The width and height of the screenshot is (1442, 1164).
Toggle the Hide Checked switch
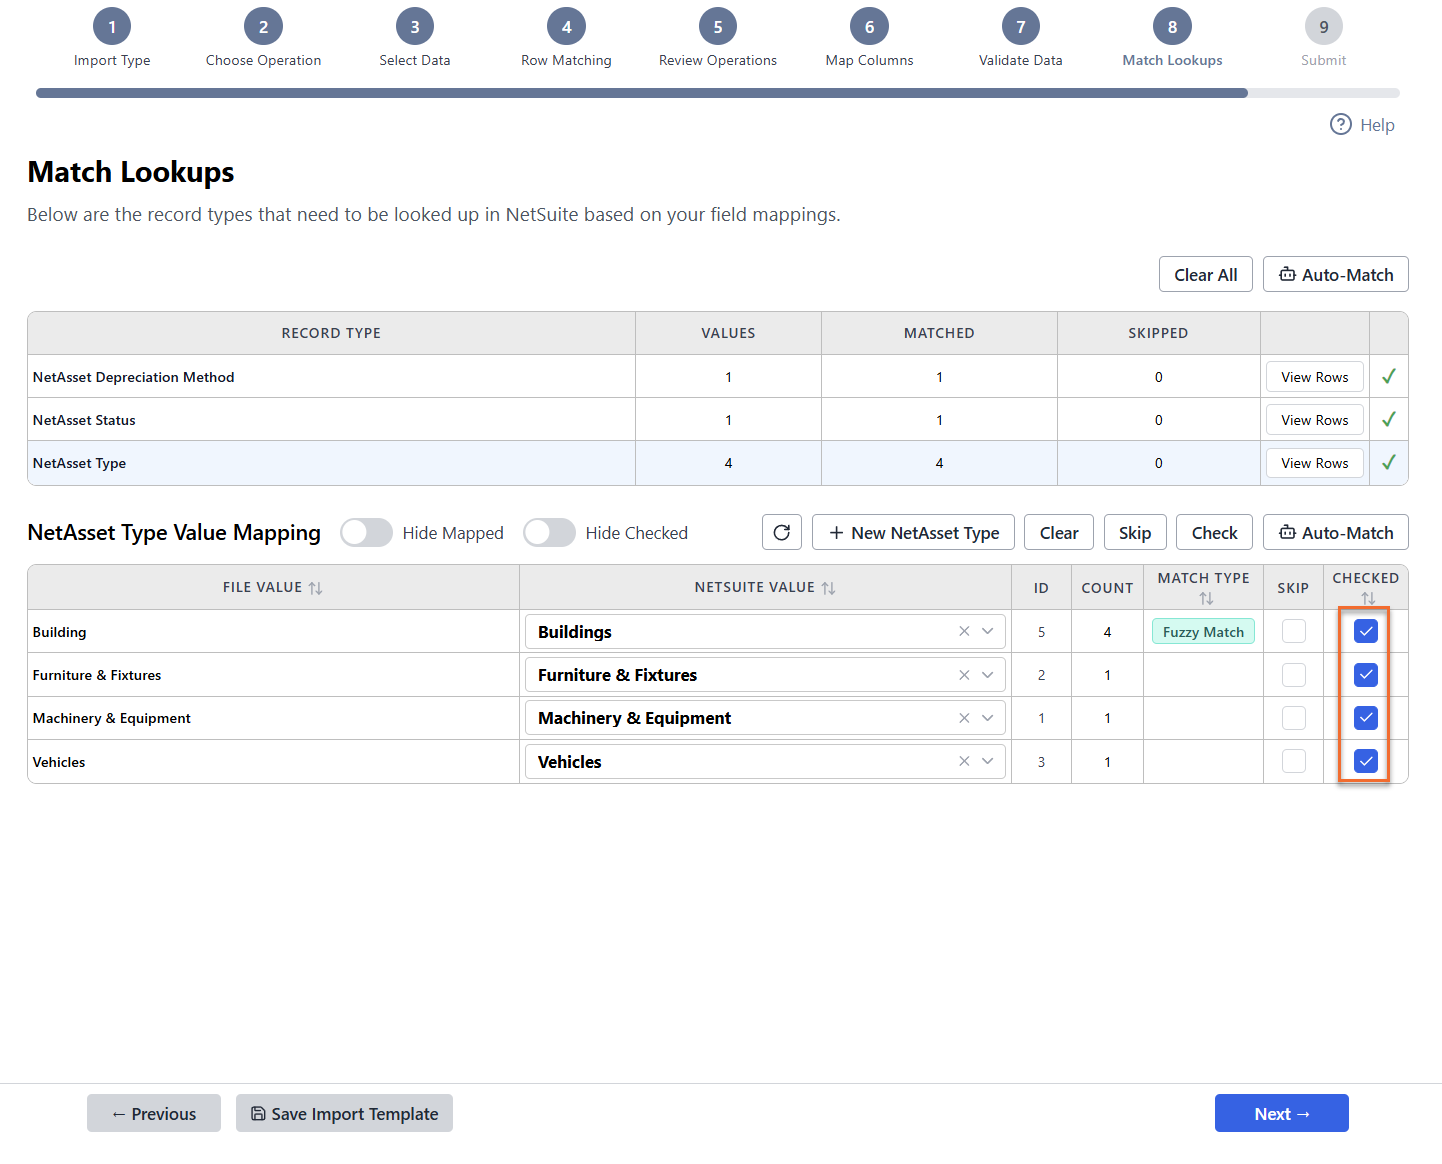(549, 532)
